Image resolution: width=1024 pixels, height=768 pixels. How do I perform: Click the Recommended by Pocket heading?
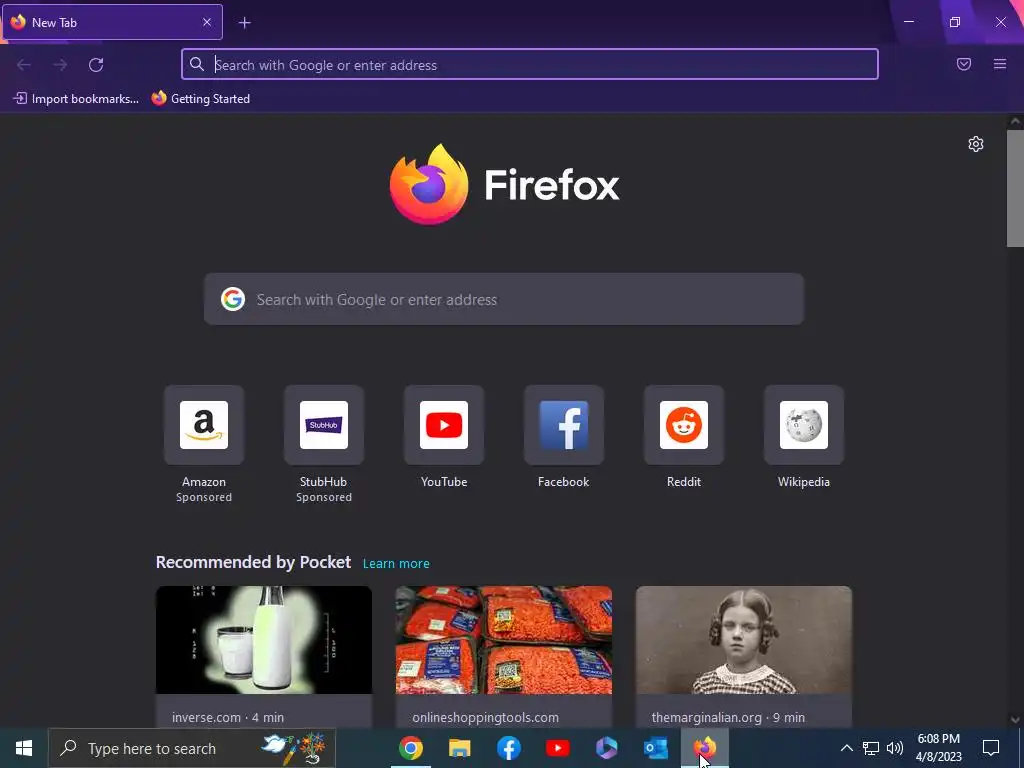tap(253, 562)
